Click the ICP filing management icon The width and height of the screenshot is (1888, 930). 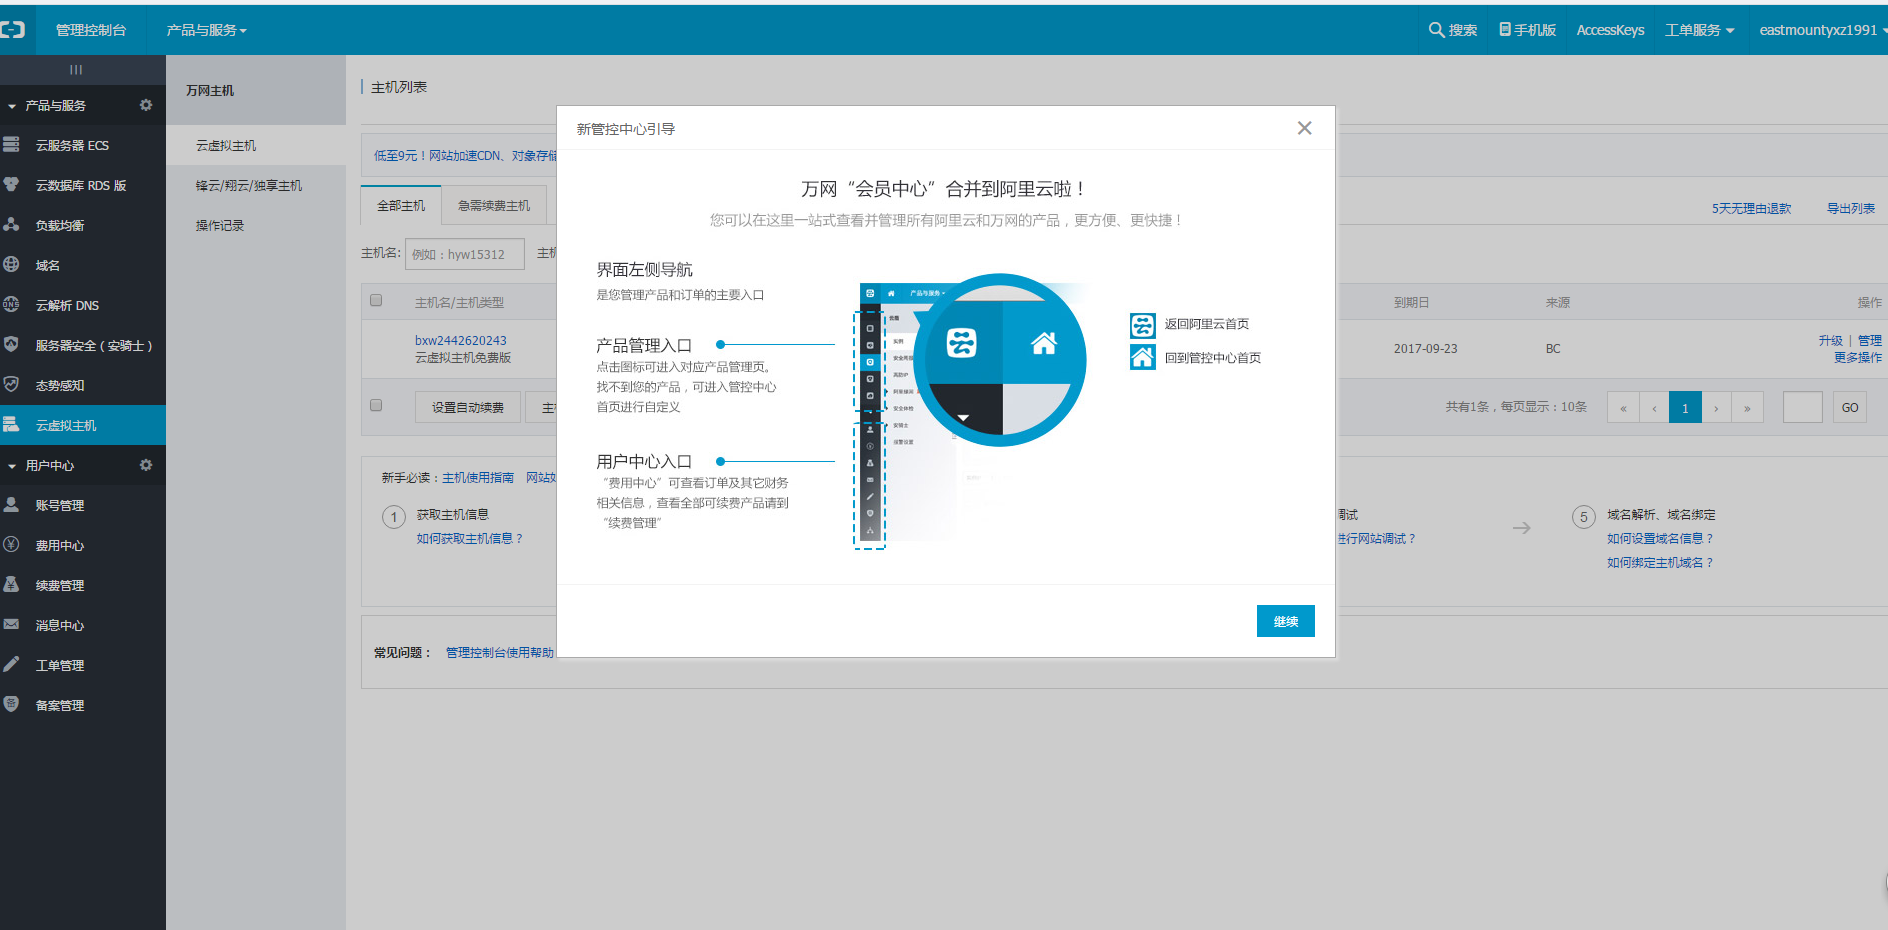click(12, 705)
